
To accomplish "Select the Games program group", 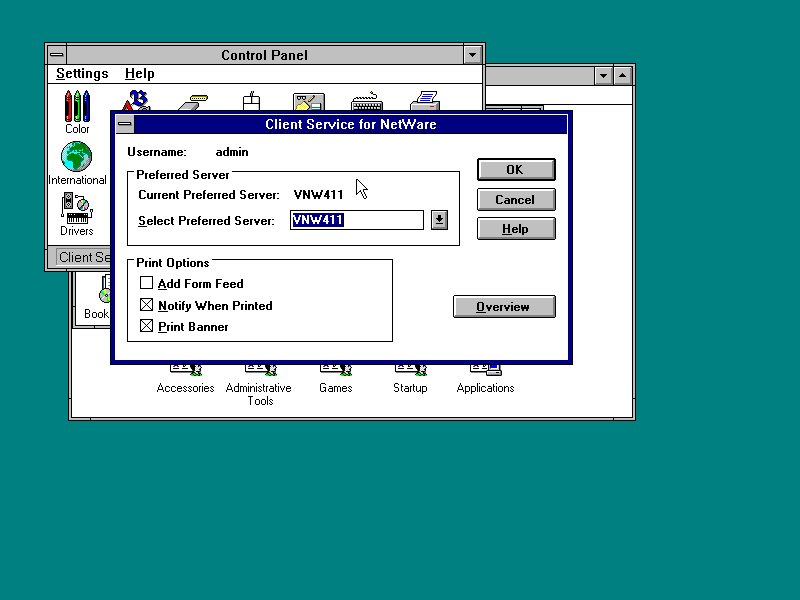I will click(336, 379).
